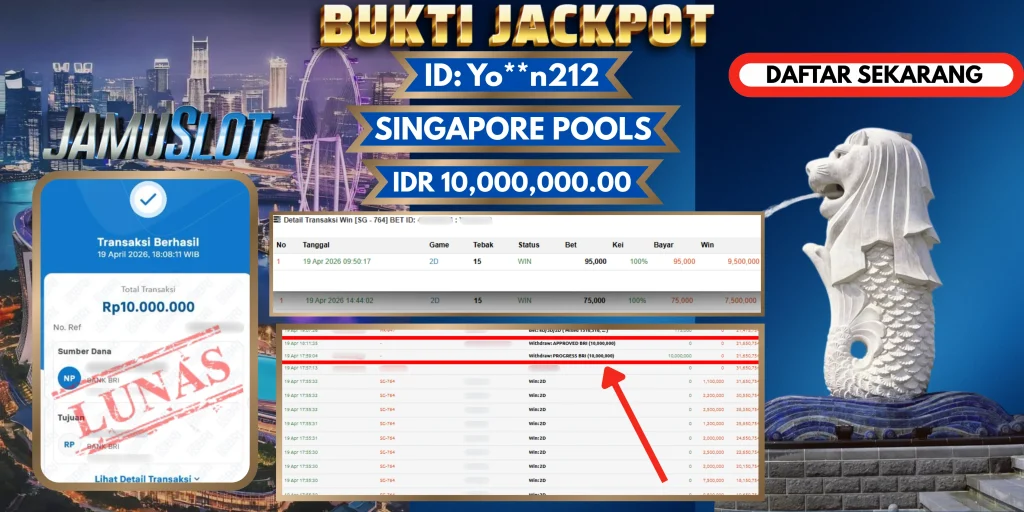Click the red arrow pointing at withdraw
Screen dimensions: 1024x512
633,426
